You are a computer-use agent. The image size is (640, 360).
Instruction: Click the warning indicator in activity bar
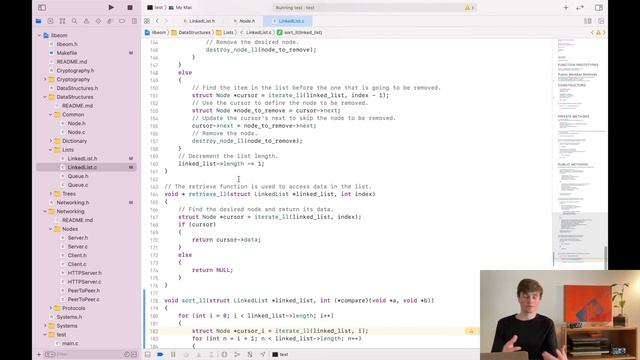pos(468,7)
